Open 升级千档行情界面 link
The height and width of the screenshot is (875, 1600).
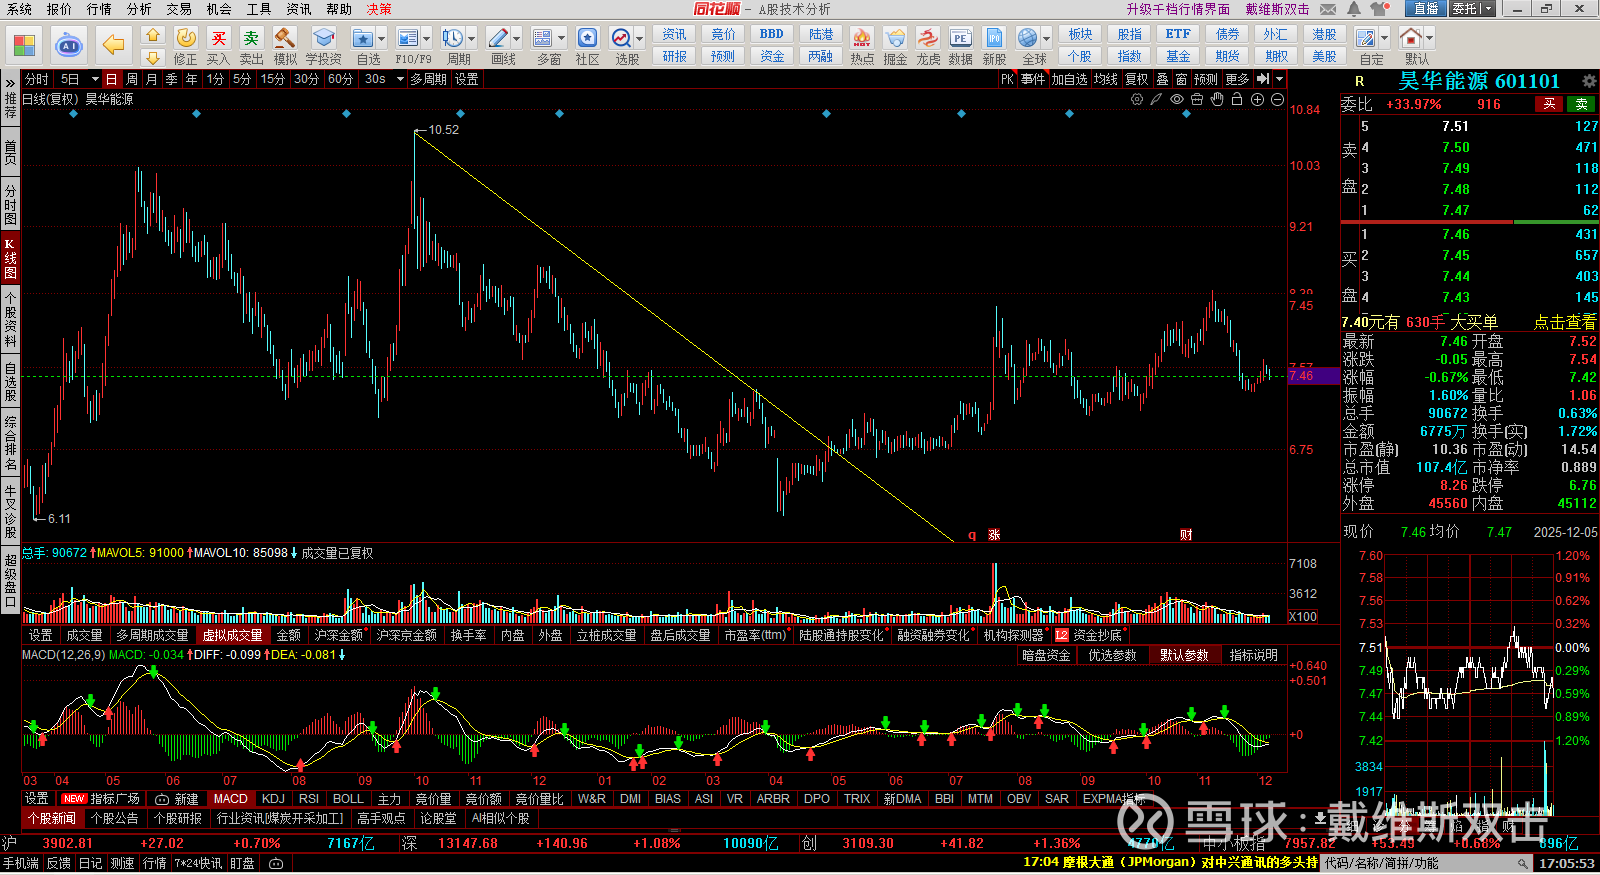tap(1178, 9)
